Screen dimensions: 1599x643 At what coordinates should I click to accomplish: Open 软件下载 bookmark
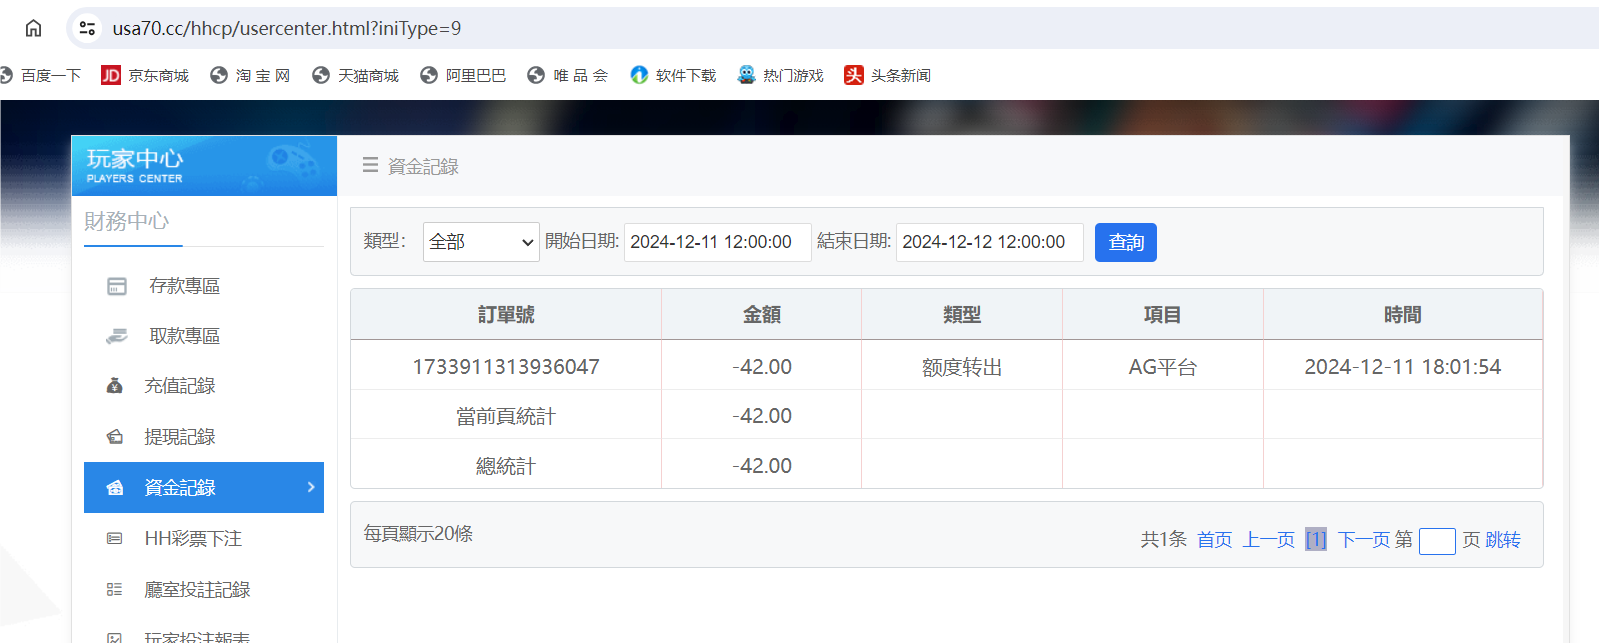(673, 75)
